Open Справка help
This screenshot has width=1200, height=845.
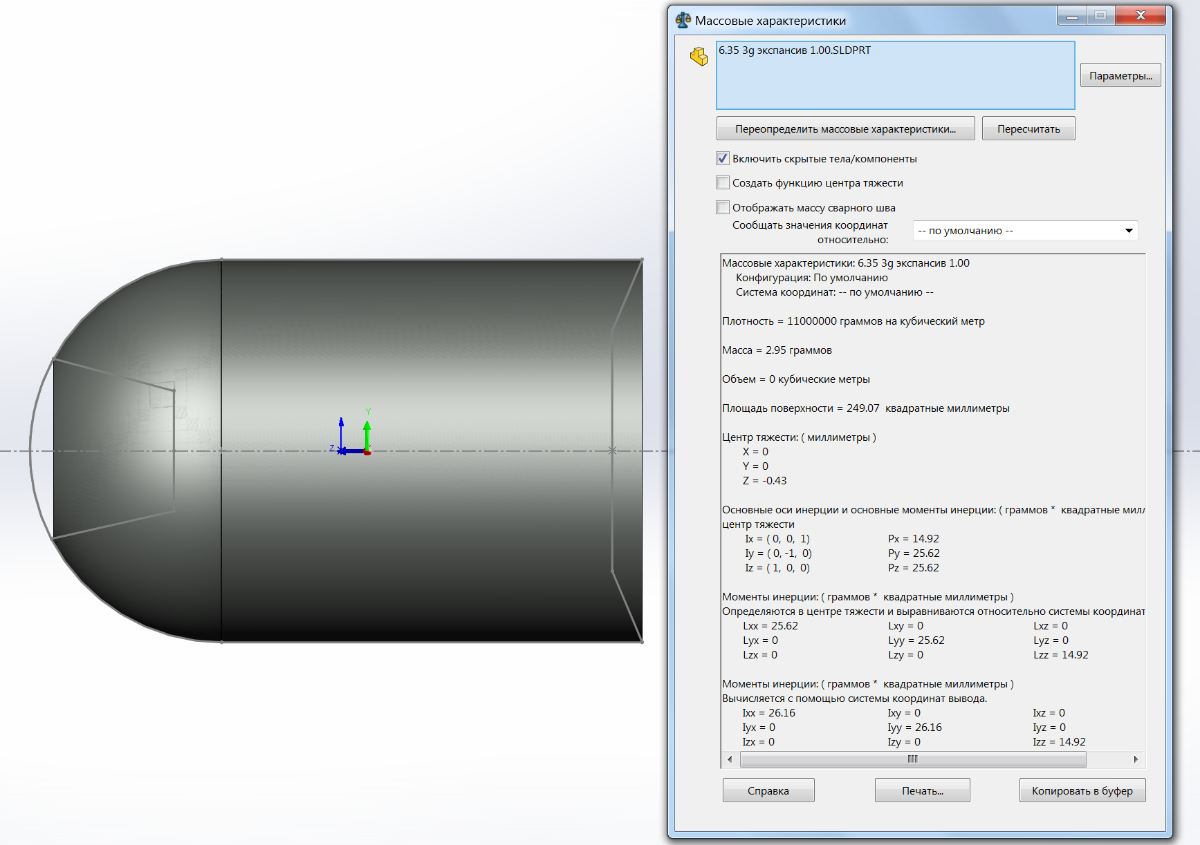point(768,791)
